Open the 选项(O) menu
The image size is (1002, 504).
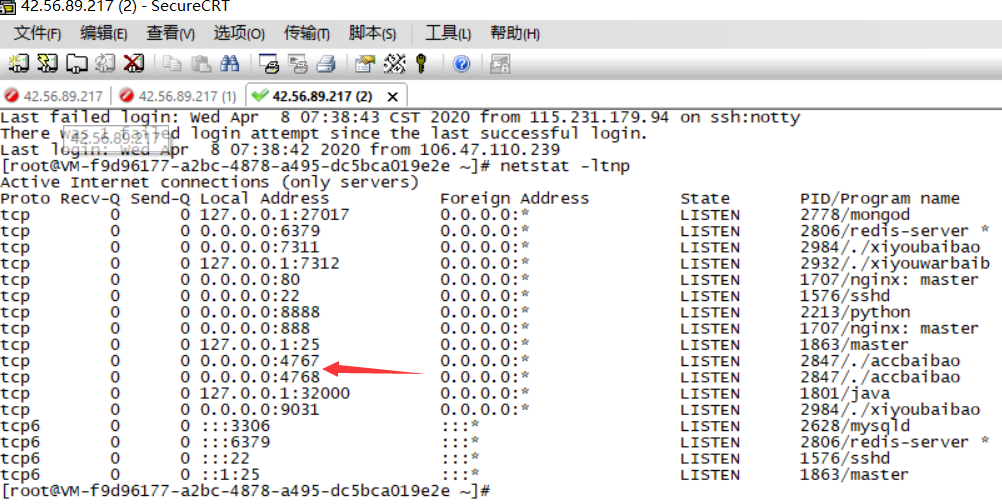coord(239,34)
